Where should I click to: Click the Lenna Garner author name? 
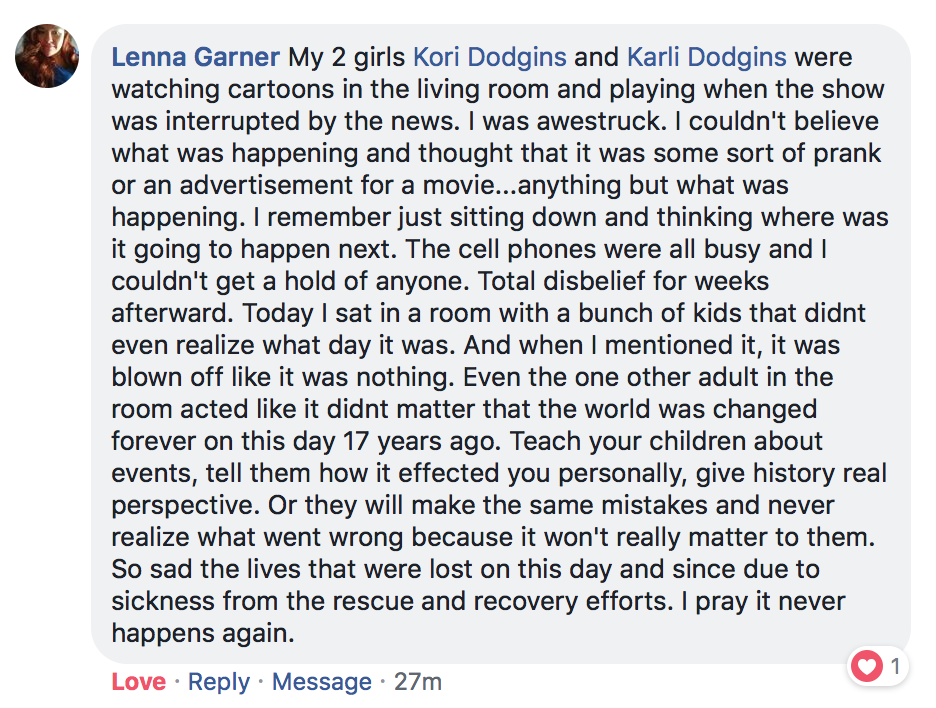click(198, 56)
